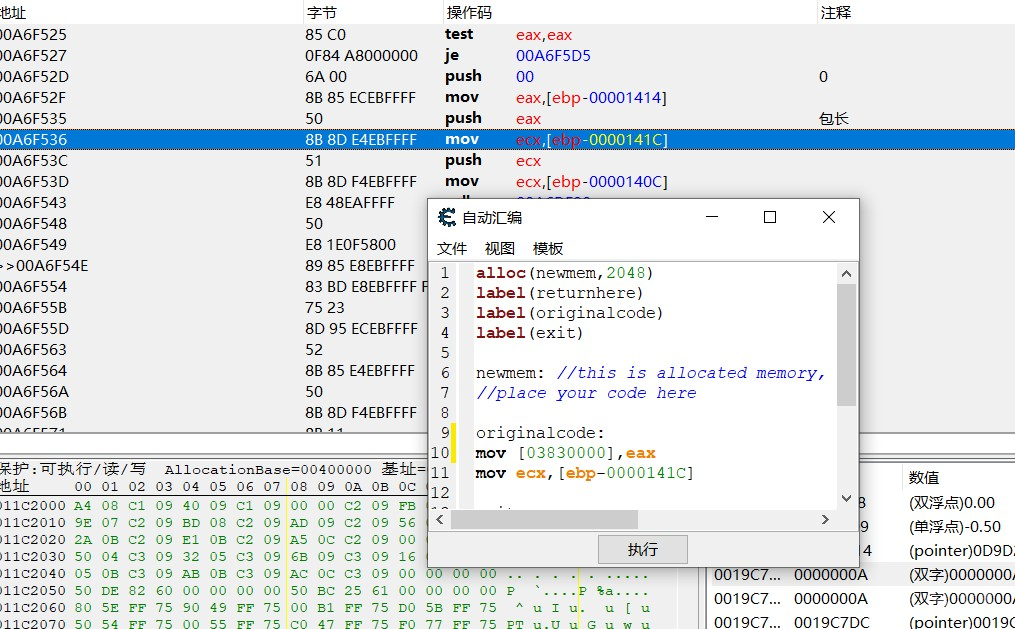The height and width of the screenshot is (629, 1015).
Task: Minimize the 自动汇编 dialog window
Action: 712,218
